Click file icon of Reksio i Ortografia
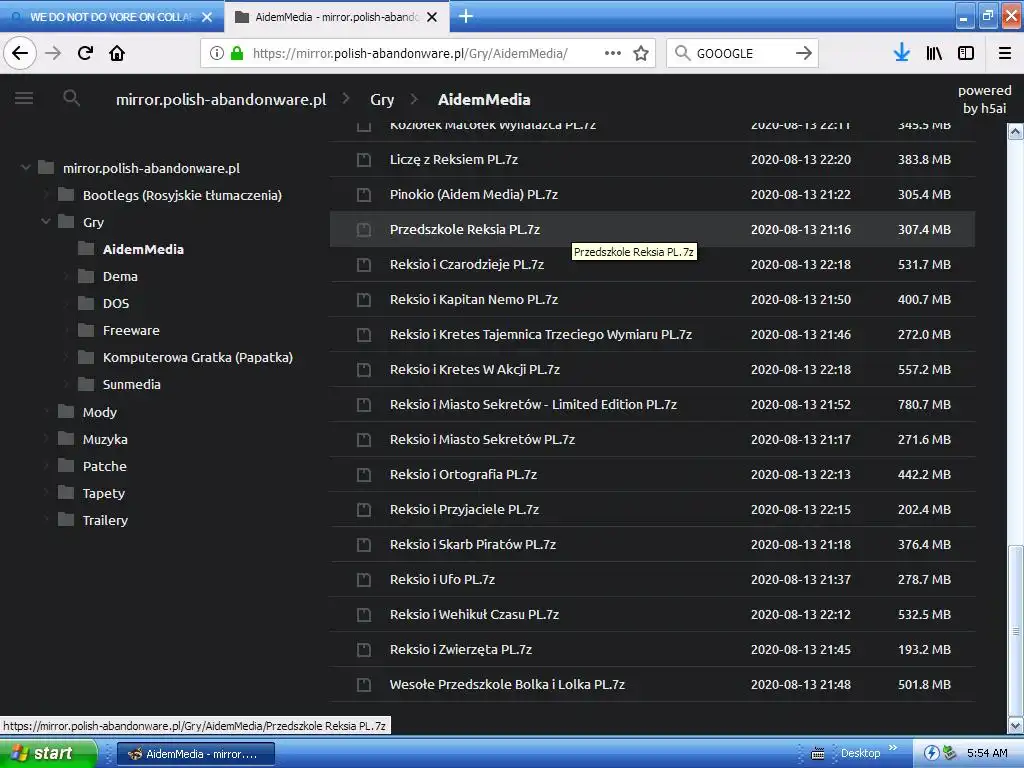The height and width of the screenshot is (768, 1024). coord(364,475)
